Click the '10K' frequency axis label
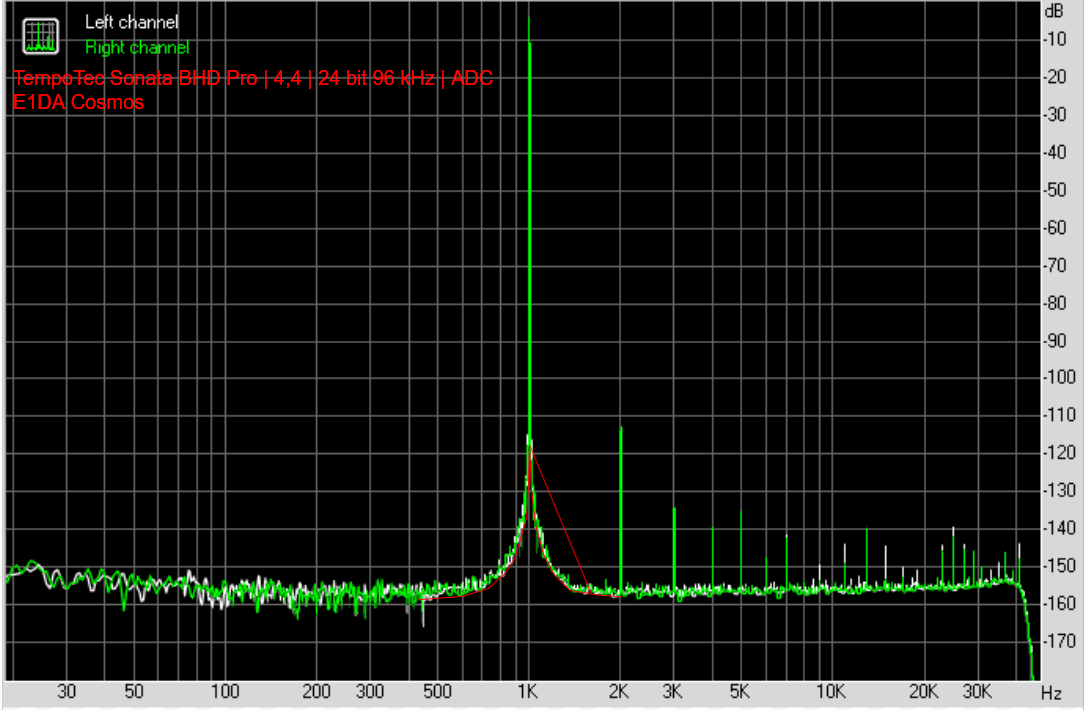 pos(830,691)
